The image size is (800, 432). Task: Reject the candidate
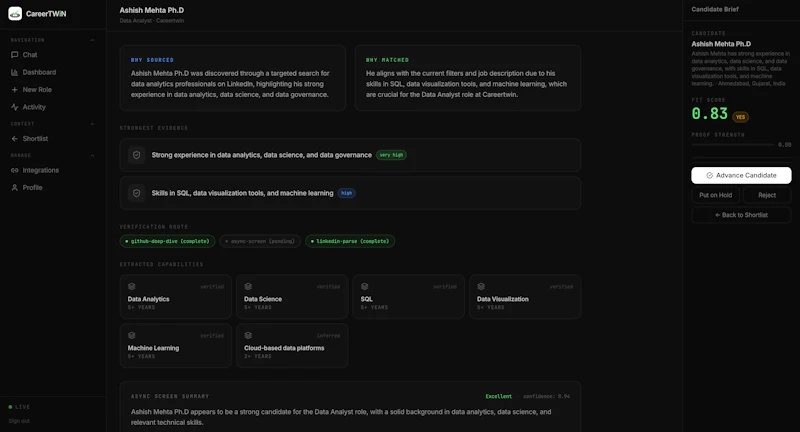tap(767, 195)
